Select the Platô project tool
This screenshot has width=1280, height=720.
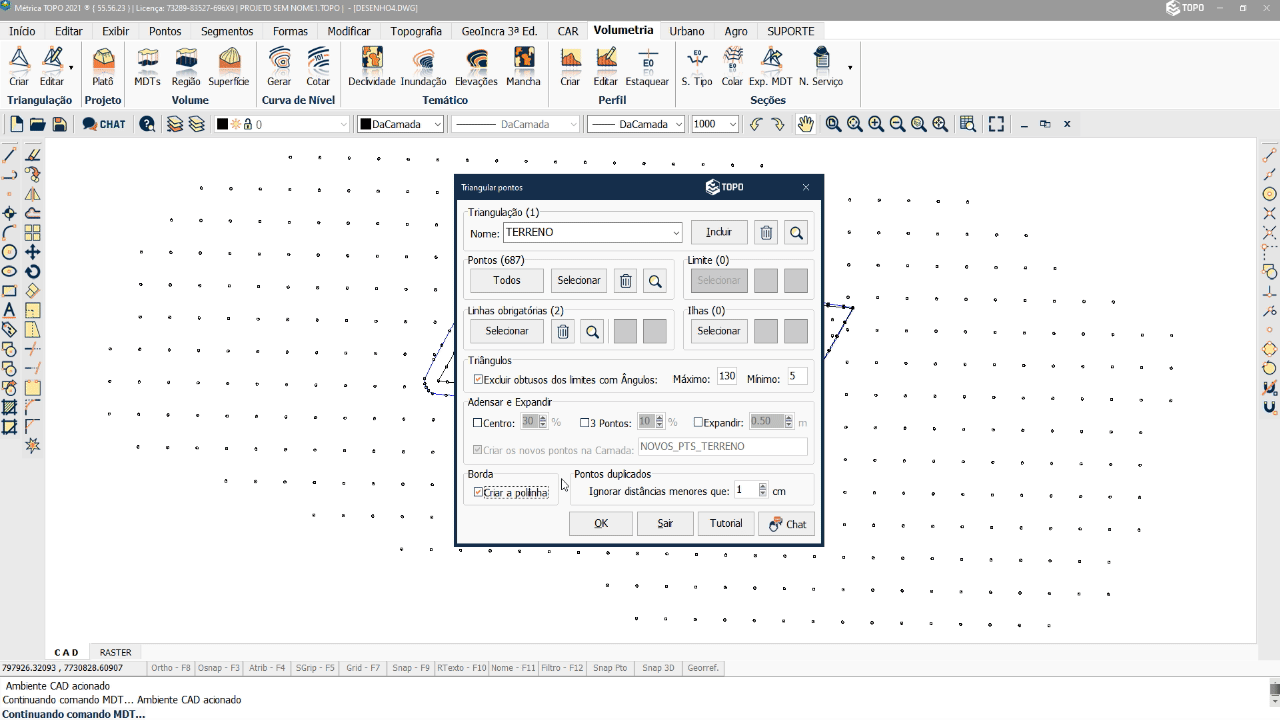pyautogui.click(x=102, y=66)
